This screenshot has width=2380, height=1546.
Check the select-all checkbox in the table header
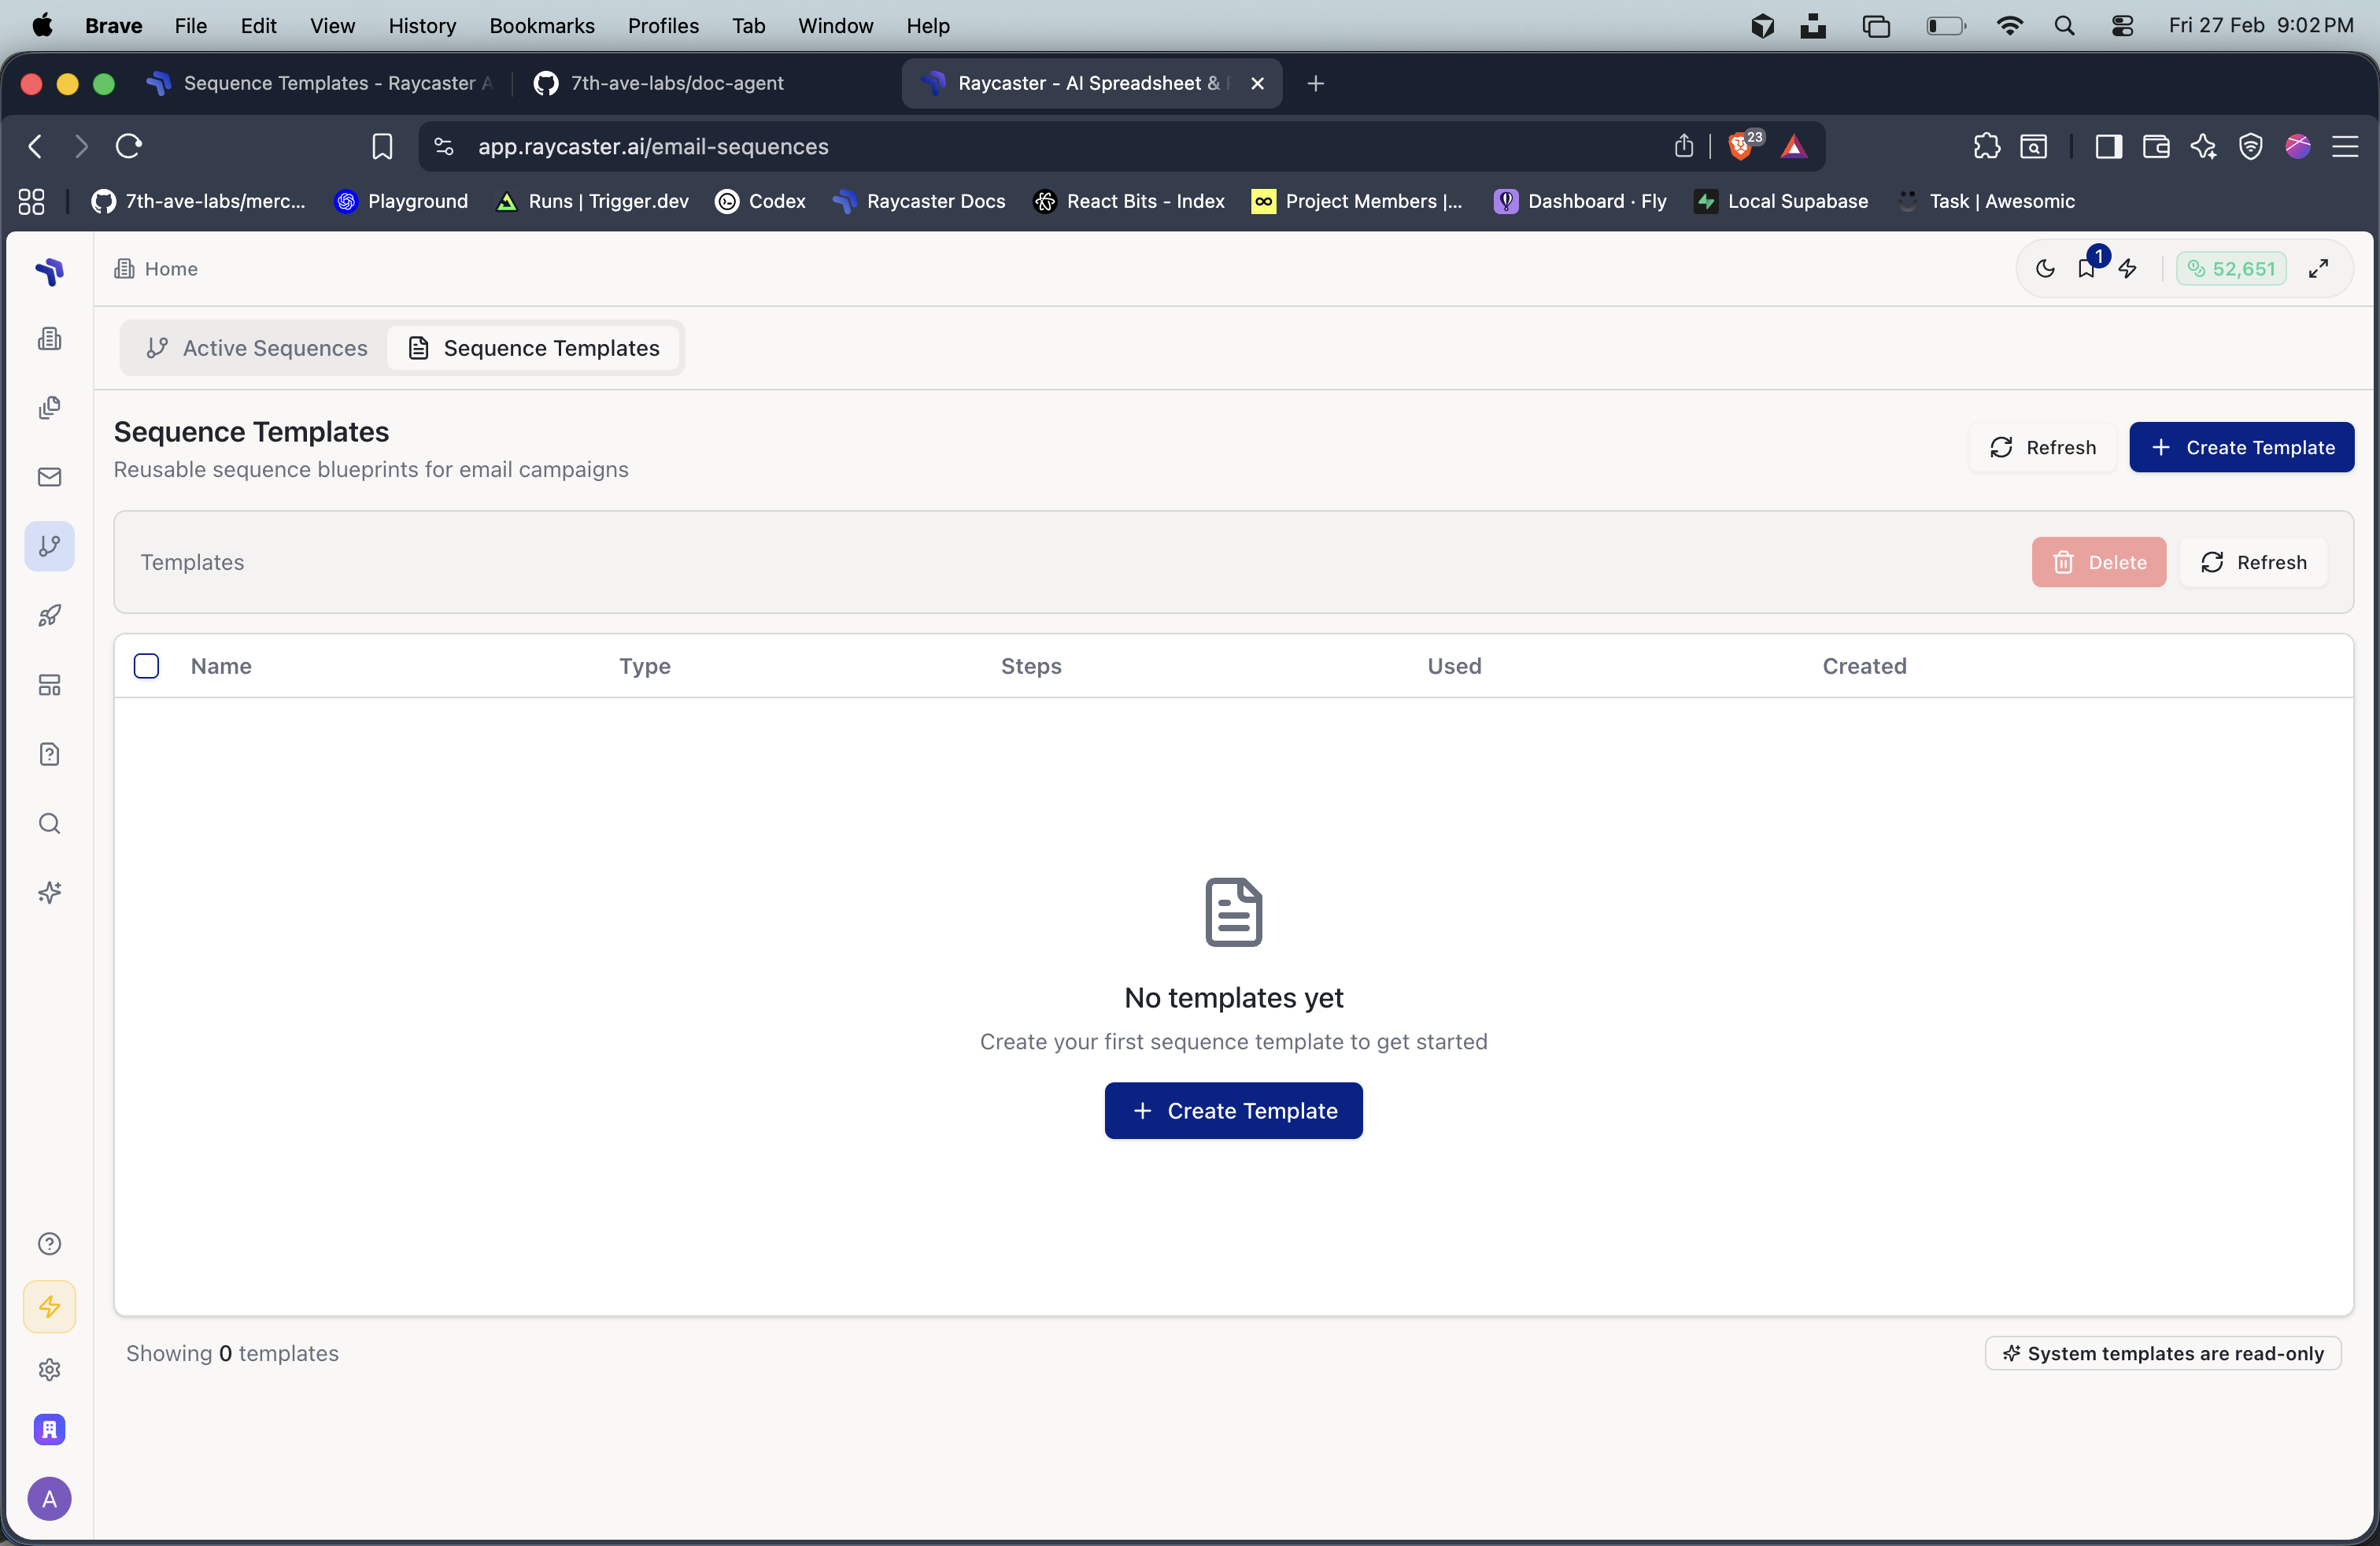[146, 665]
